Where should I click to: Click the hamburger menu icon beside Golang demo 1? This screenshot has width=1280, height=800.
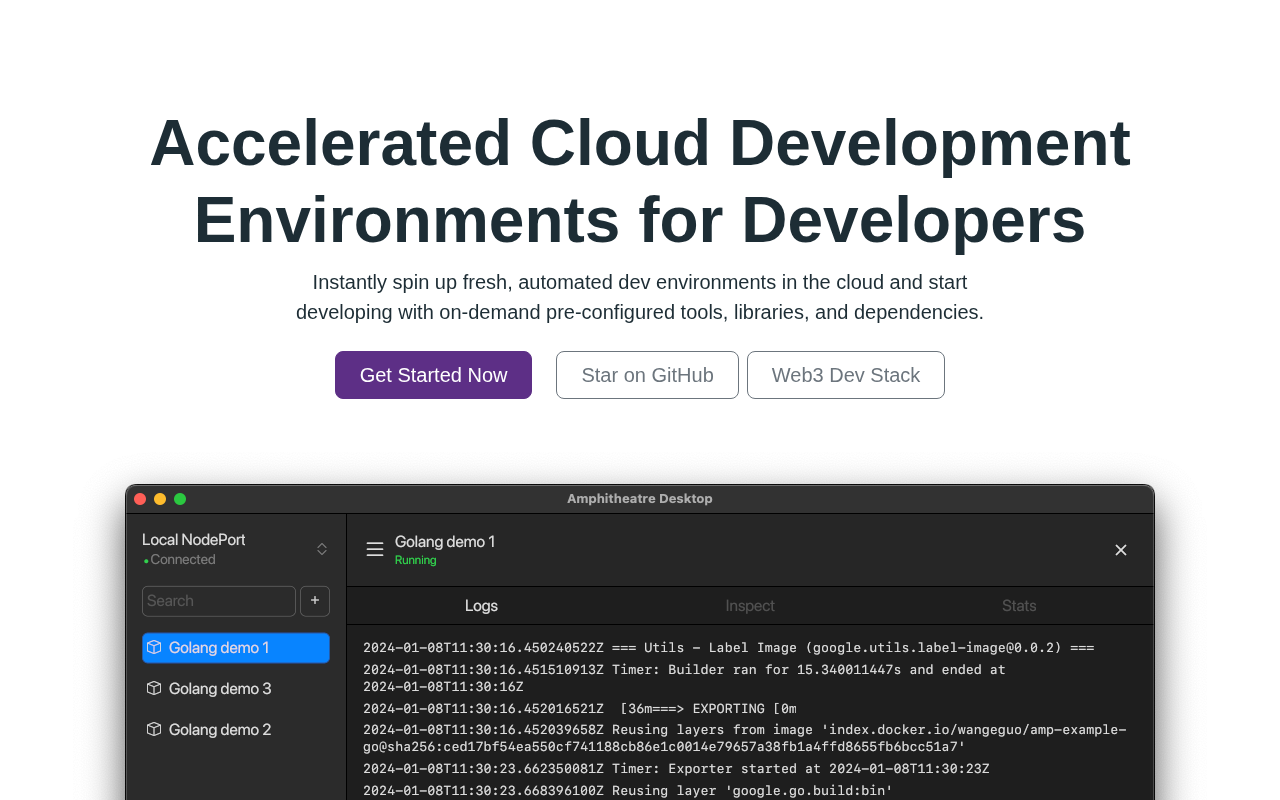pyautogui.click(x=375, y=549)
